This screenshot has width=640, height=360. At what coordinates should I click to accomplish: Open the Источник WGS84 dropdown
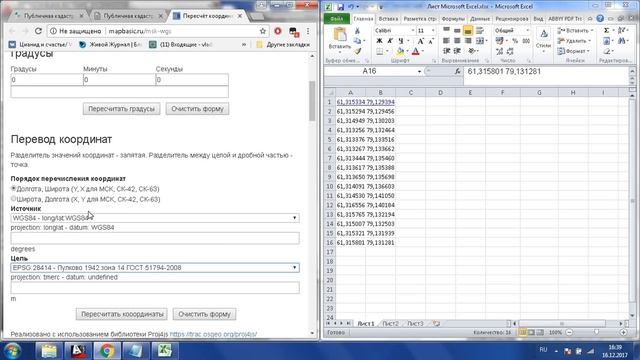coord(155,218)
